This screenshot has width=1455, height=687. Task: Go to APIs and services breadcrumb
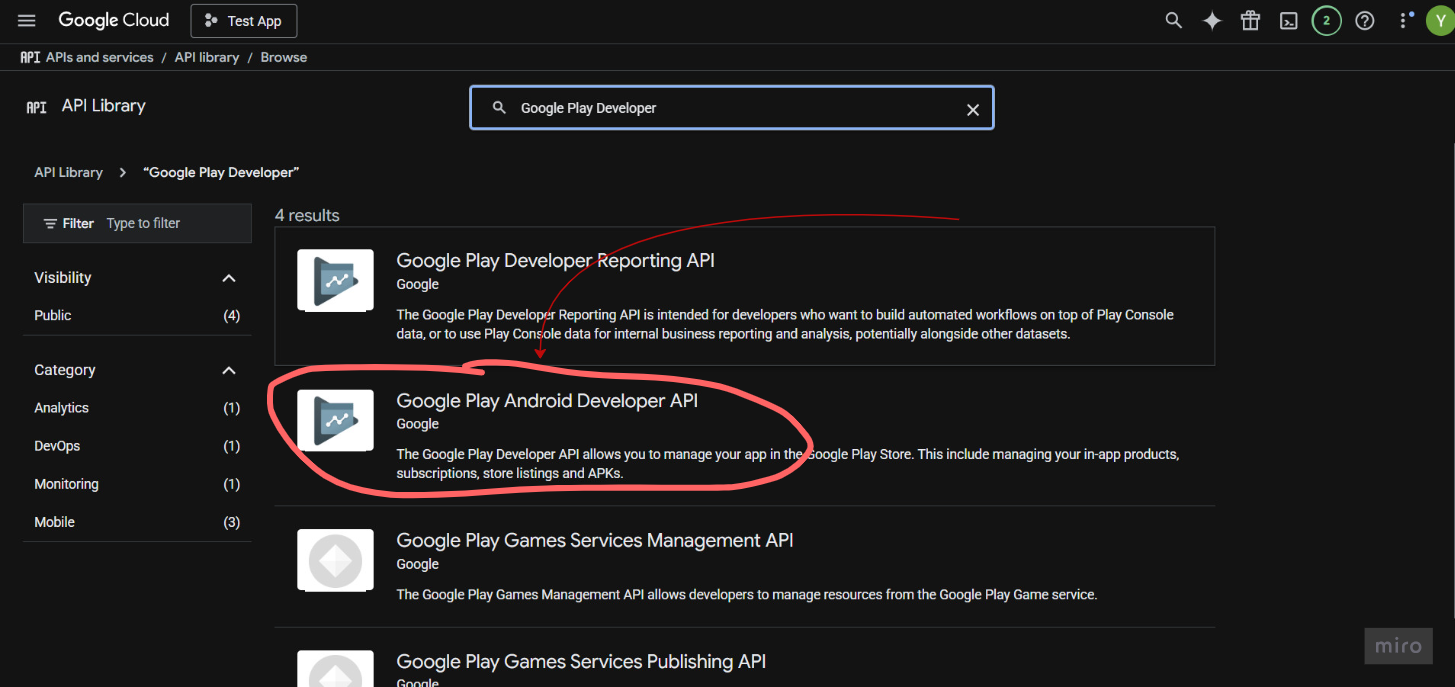pos(100,57)
